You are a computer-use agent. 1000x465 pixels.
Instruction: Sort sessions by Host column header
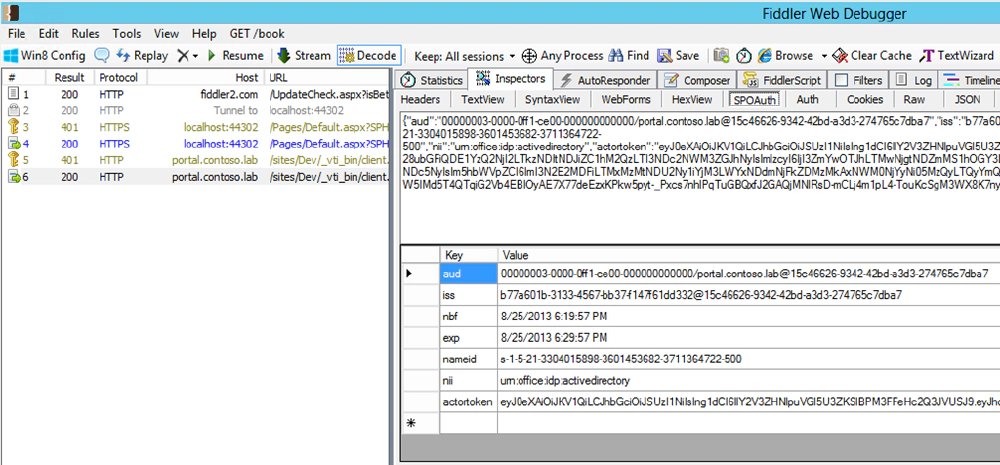[x=205, y=78]
